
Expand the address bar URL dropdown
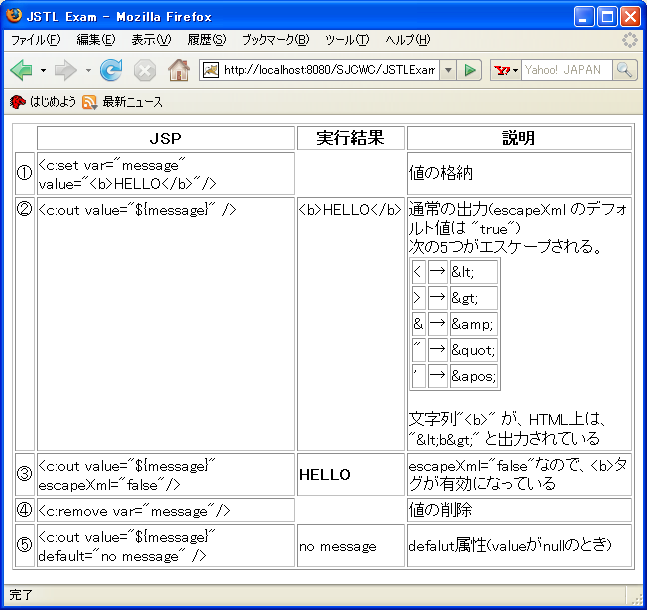[x=448, y=70]
